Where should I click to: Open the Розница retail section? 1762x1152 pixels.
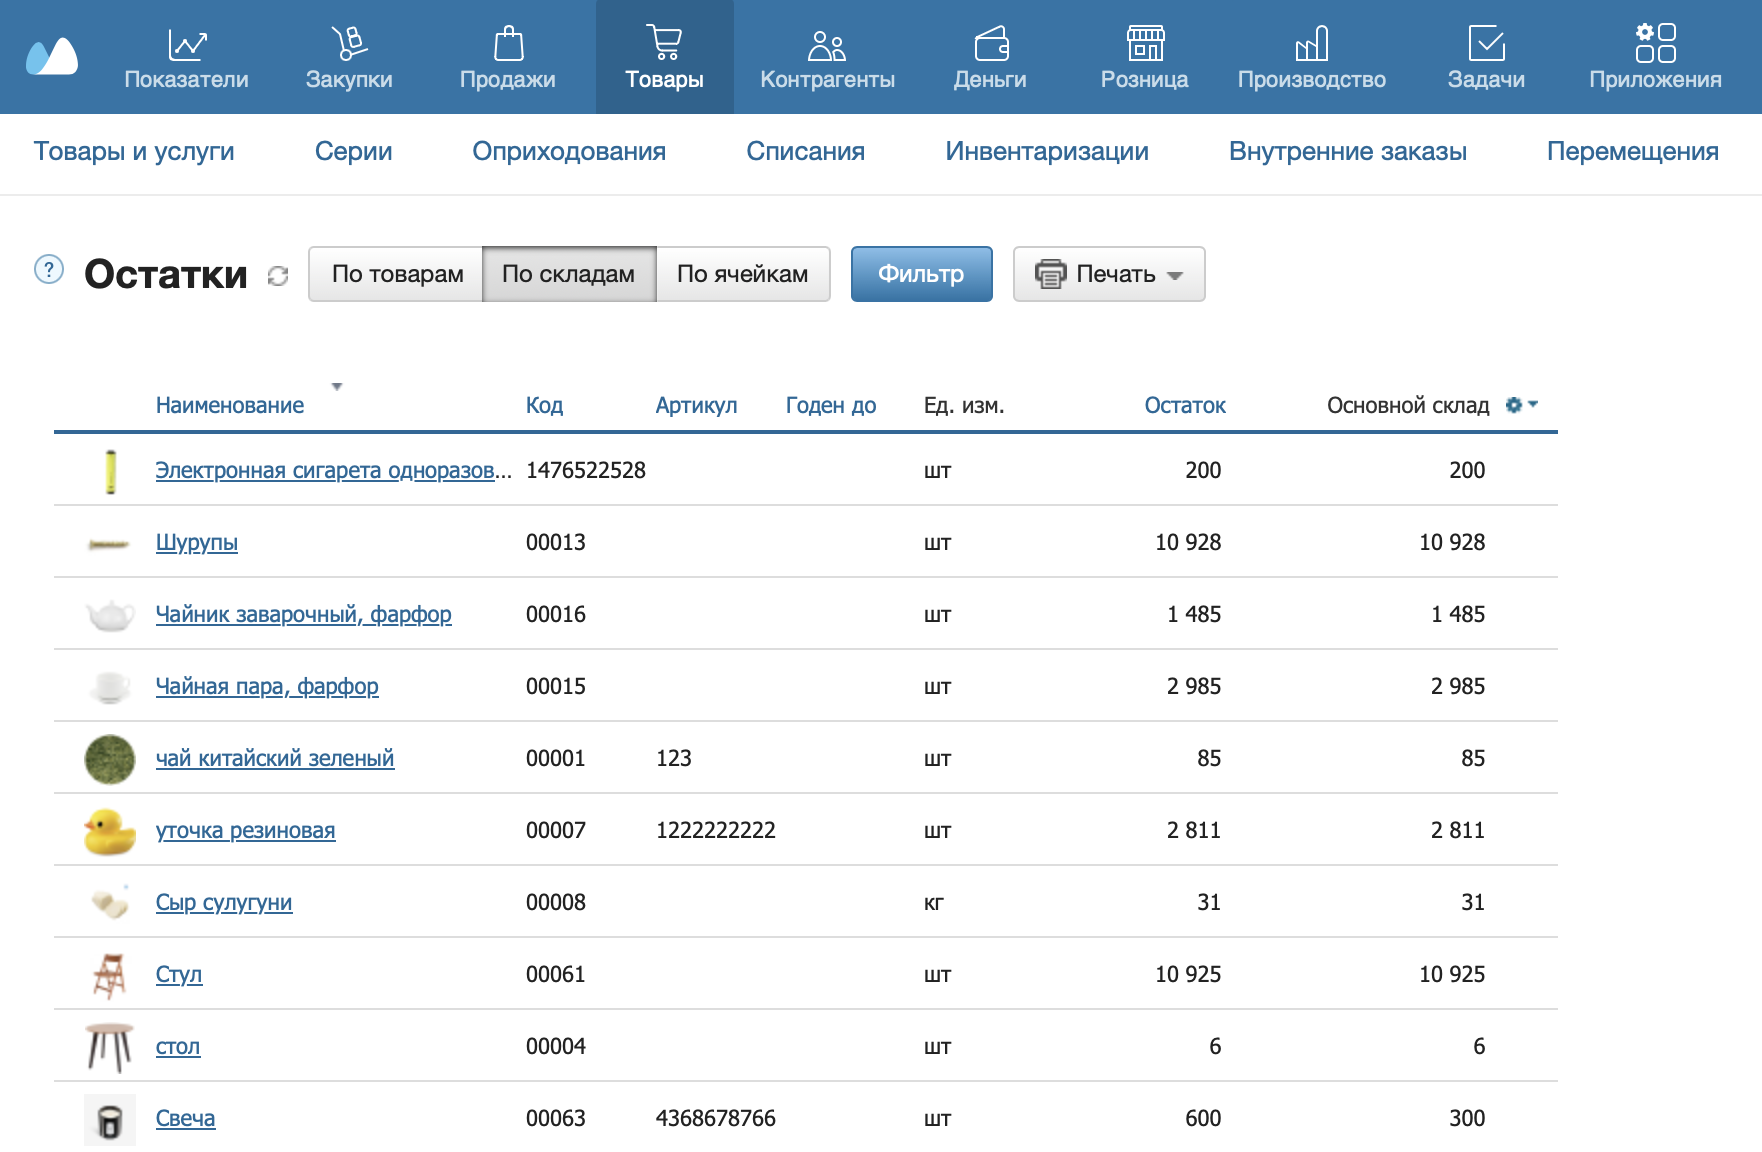1144,58
